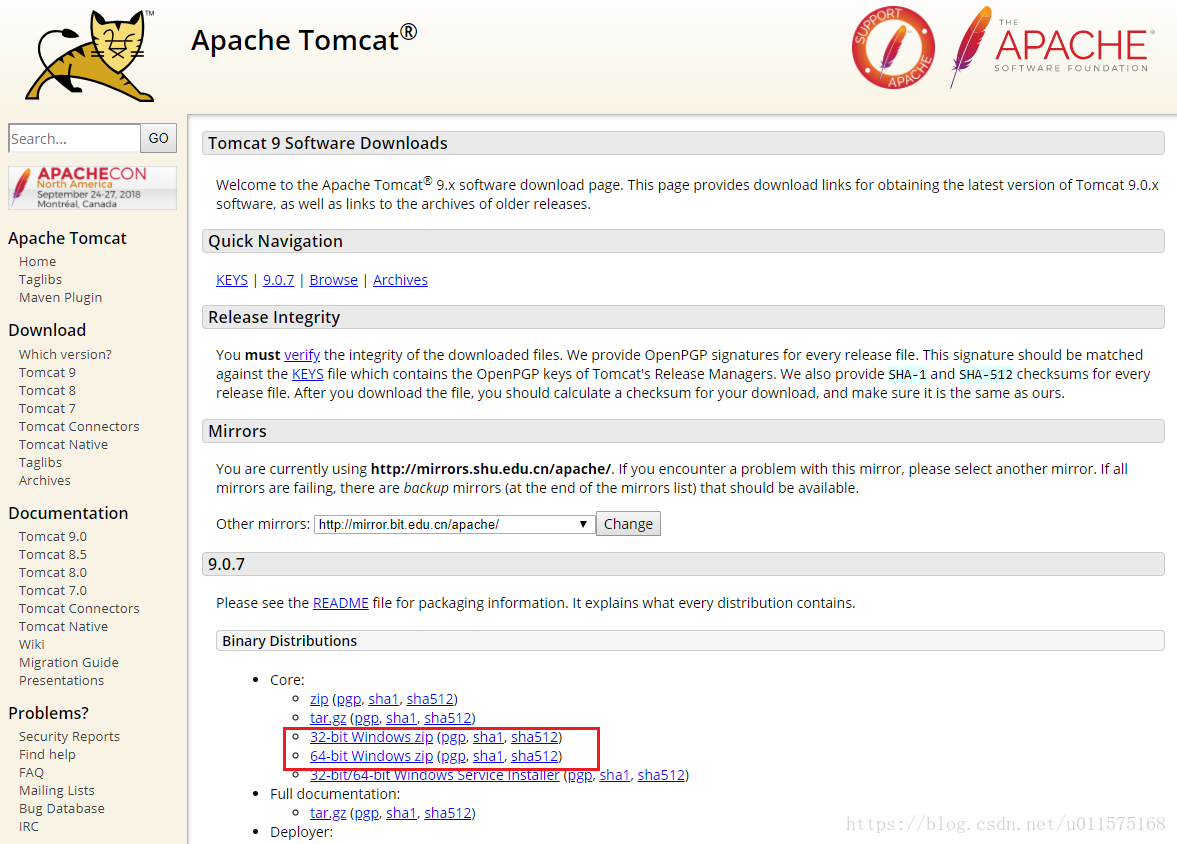Open the Apache Software Foundation logo
Screen dimensions: 1177x844
[x=1050, y=47]
